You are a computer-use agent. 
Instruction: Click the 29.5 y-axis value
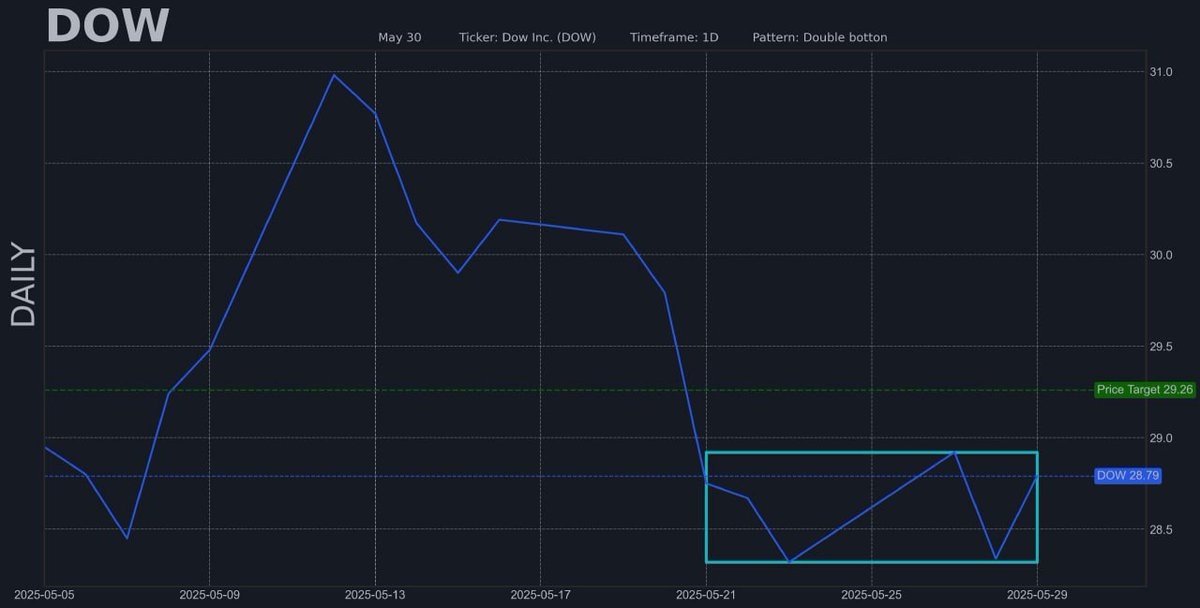pyautogui.click(x=1161, y=347)
